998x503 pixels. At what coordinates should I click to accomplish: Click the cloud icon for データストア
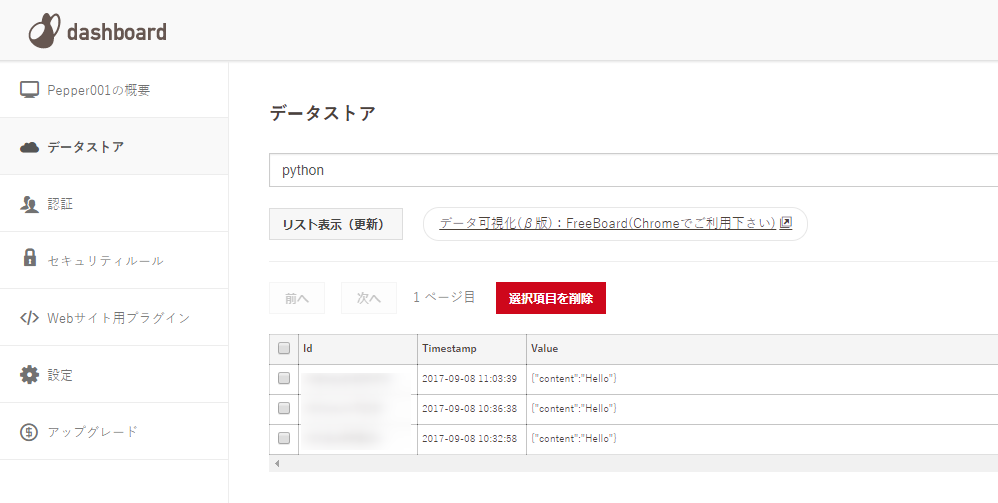[30, 147]
